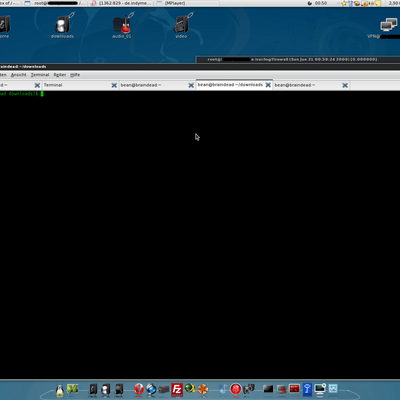This screenshot has height=400, width=400.
Task: Open the black terminal screen icon in dock
Action: coord(268,389)
